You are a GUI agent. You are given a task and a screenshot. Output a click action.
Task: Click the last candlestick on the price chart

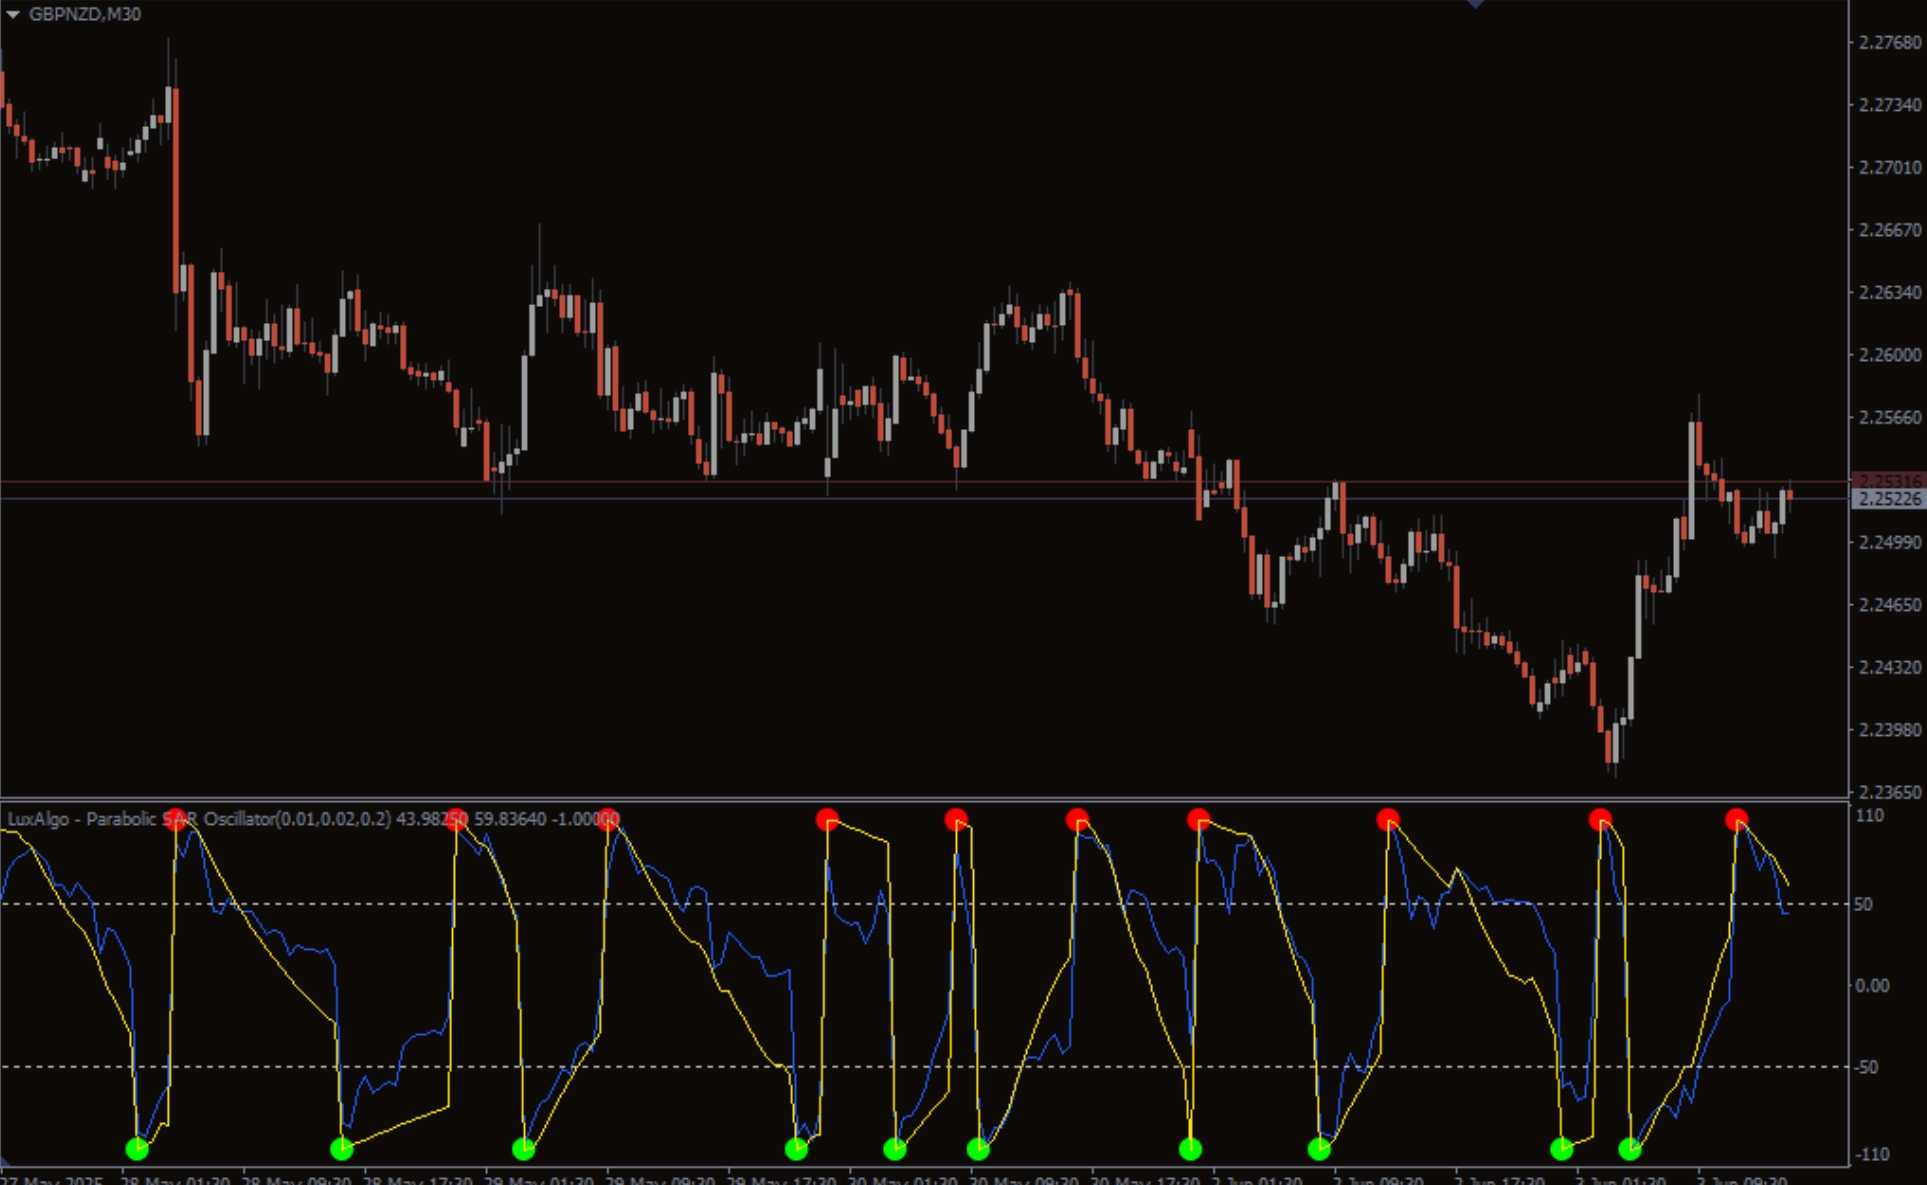tap(1789, 495)
